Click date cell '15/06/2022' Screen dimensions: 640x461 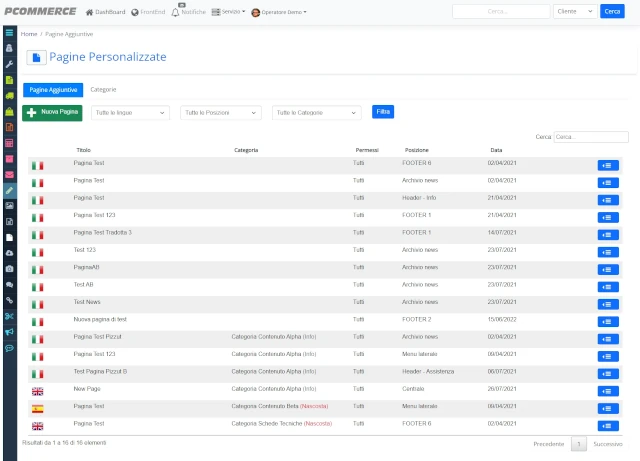502,319
